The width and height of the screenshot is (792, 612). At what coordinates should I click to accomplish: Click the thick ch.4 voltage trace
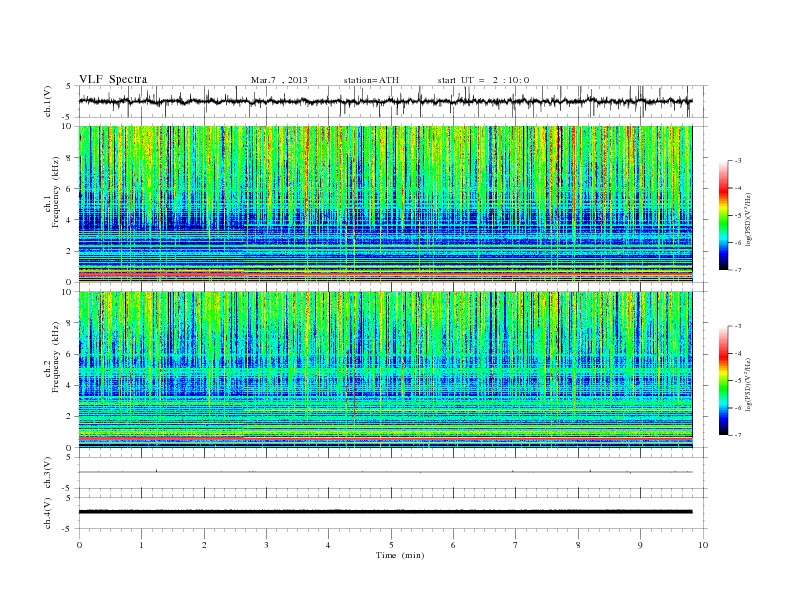(385, 512)
